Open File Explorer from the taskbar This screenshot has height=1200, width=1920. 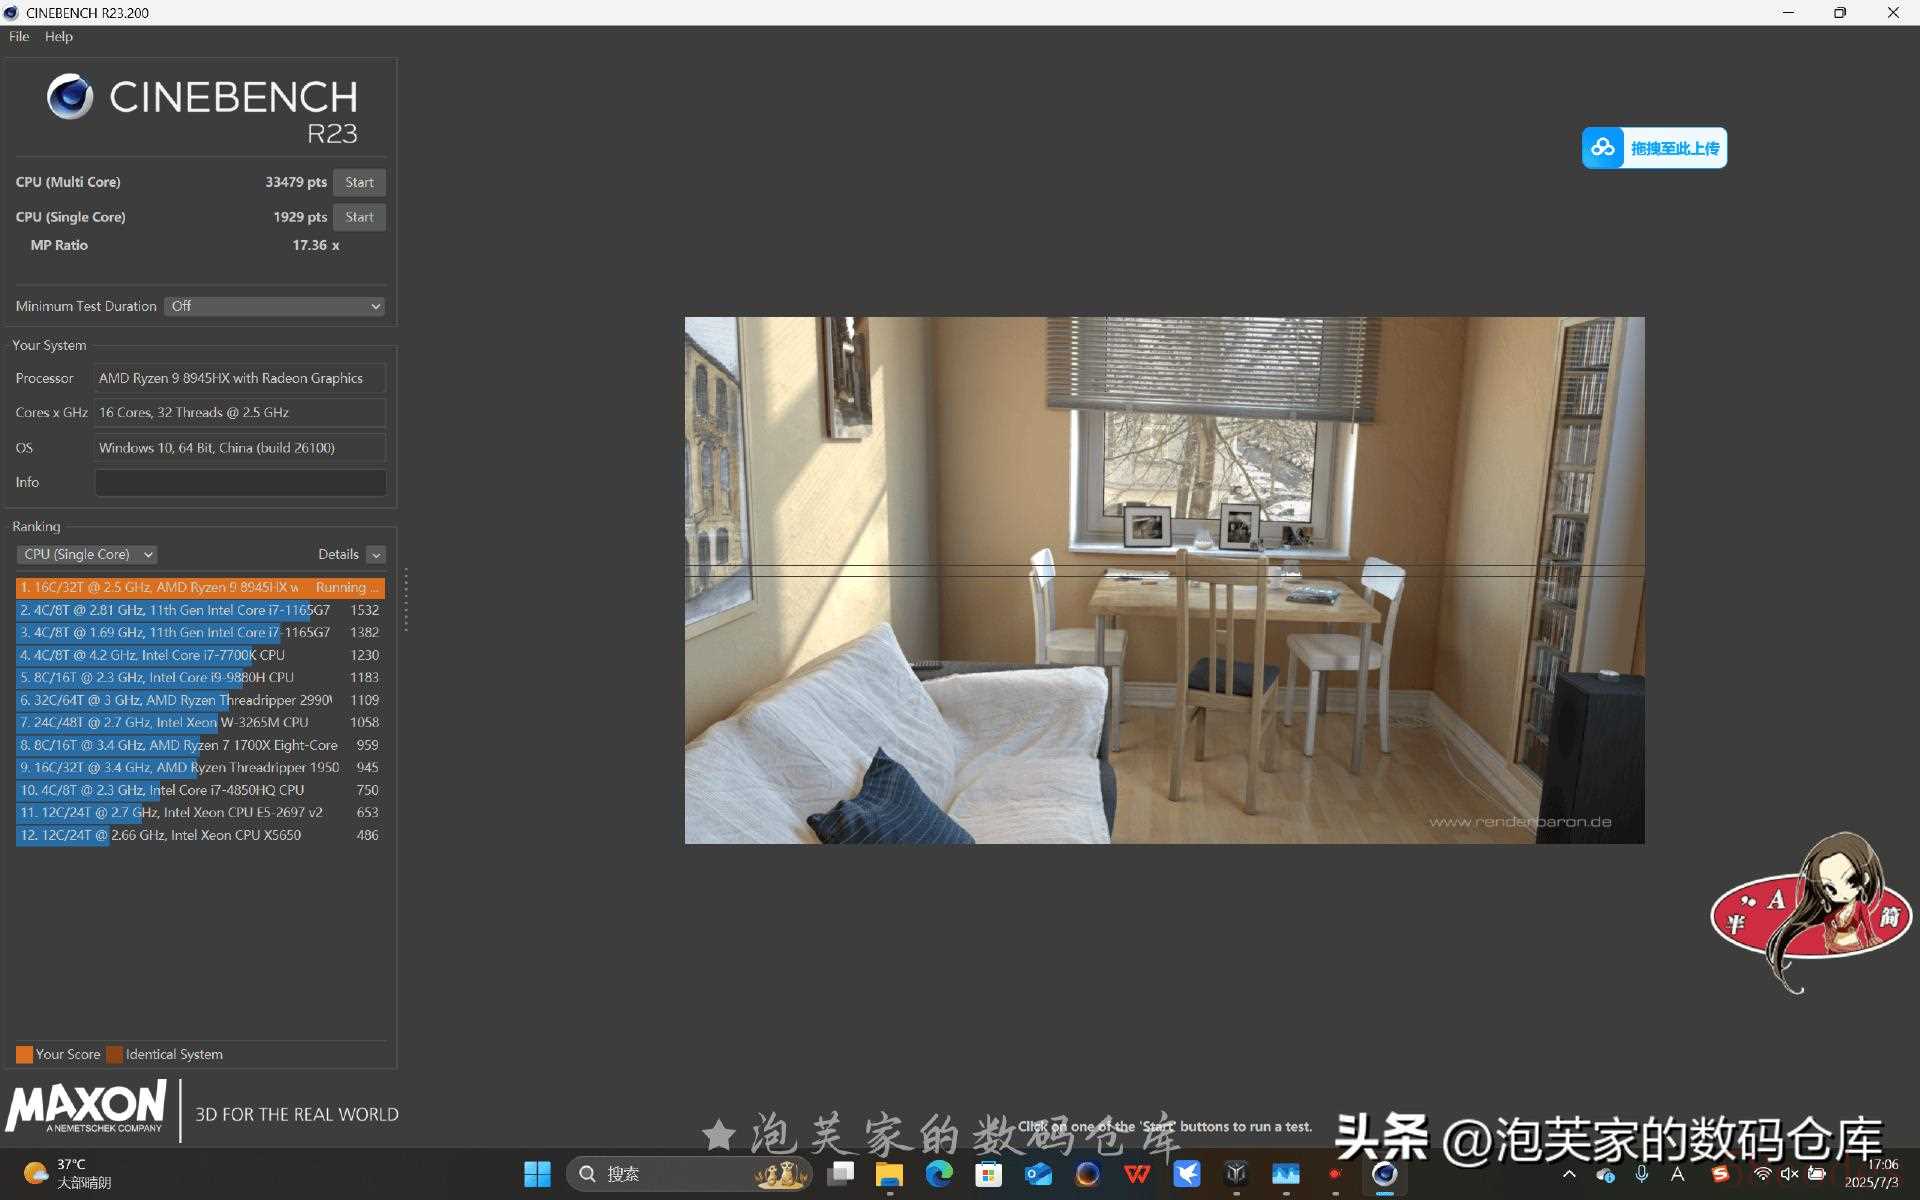889,1174
